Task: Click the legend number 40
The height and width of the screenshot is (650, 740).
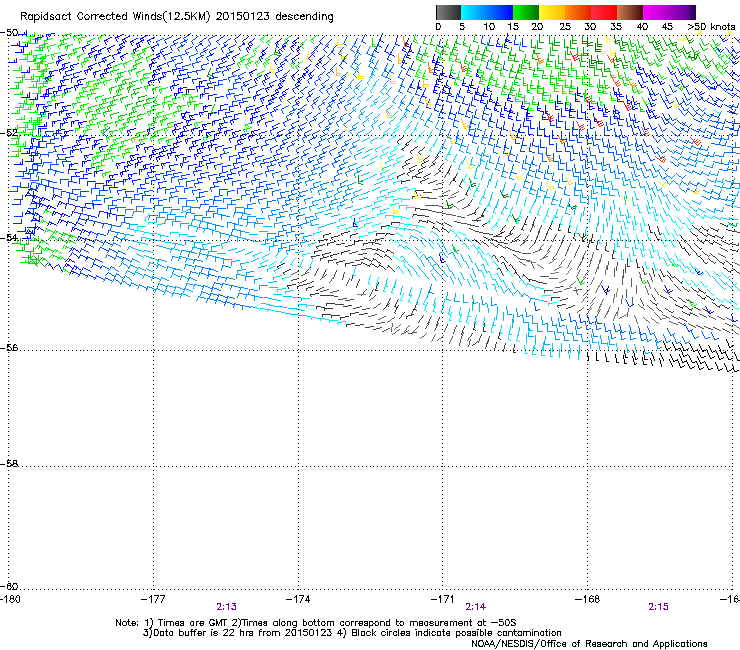Action: tap(642, 27)
